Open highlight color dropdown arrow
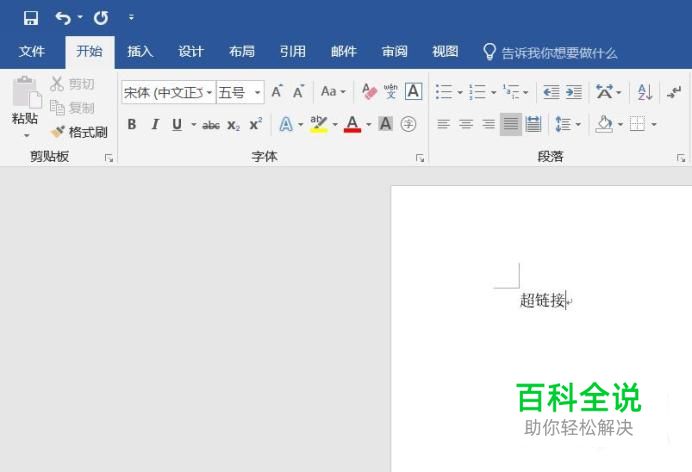Viewport: 692px width, 472px height. tap(335, 124)
